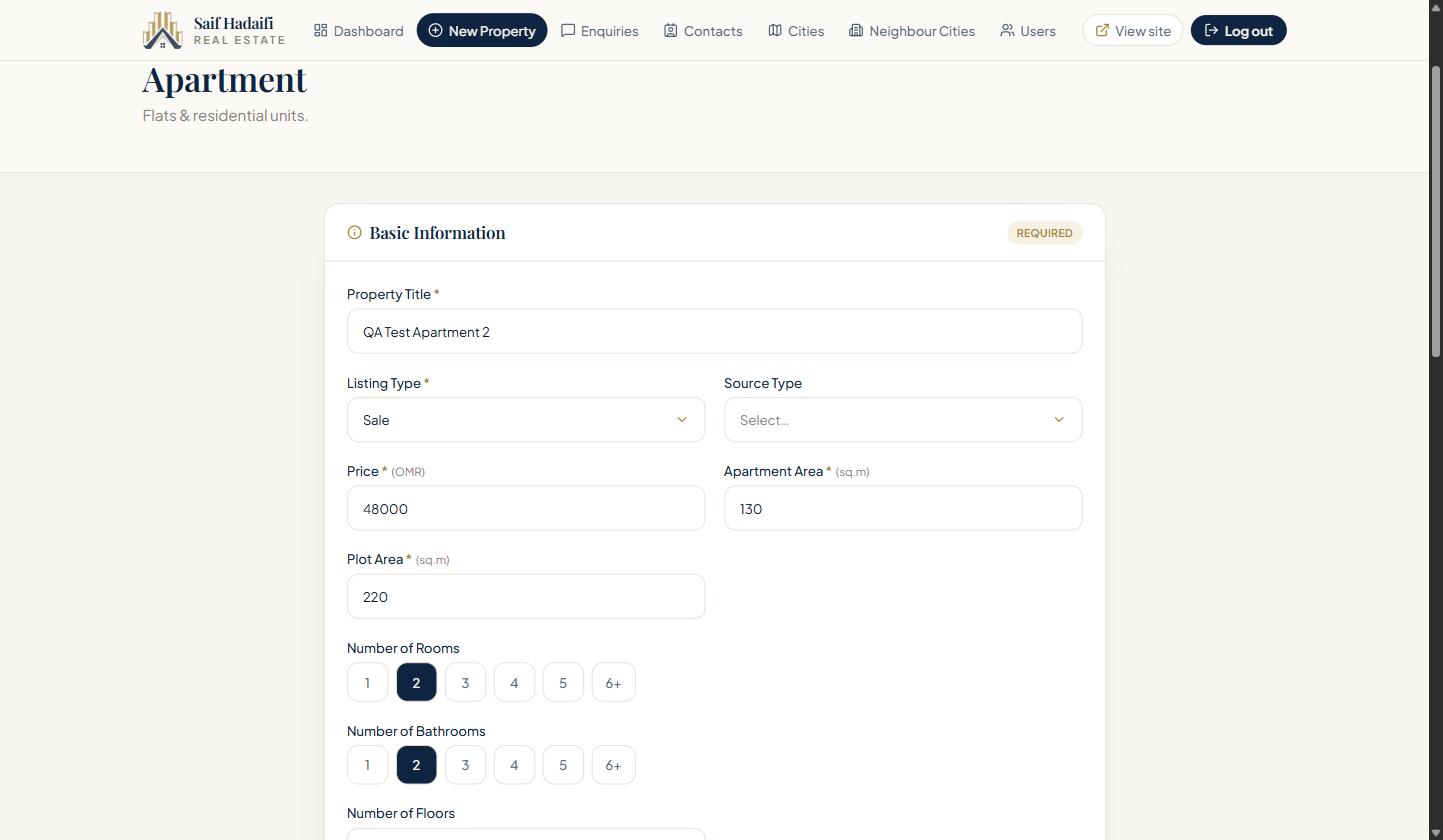The width and height of the screenshot is (1443, 840).
Task: Click the plus icon in New Property
Action: pyautogui.click(x=435, y=30)
